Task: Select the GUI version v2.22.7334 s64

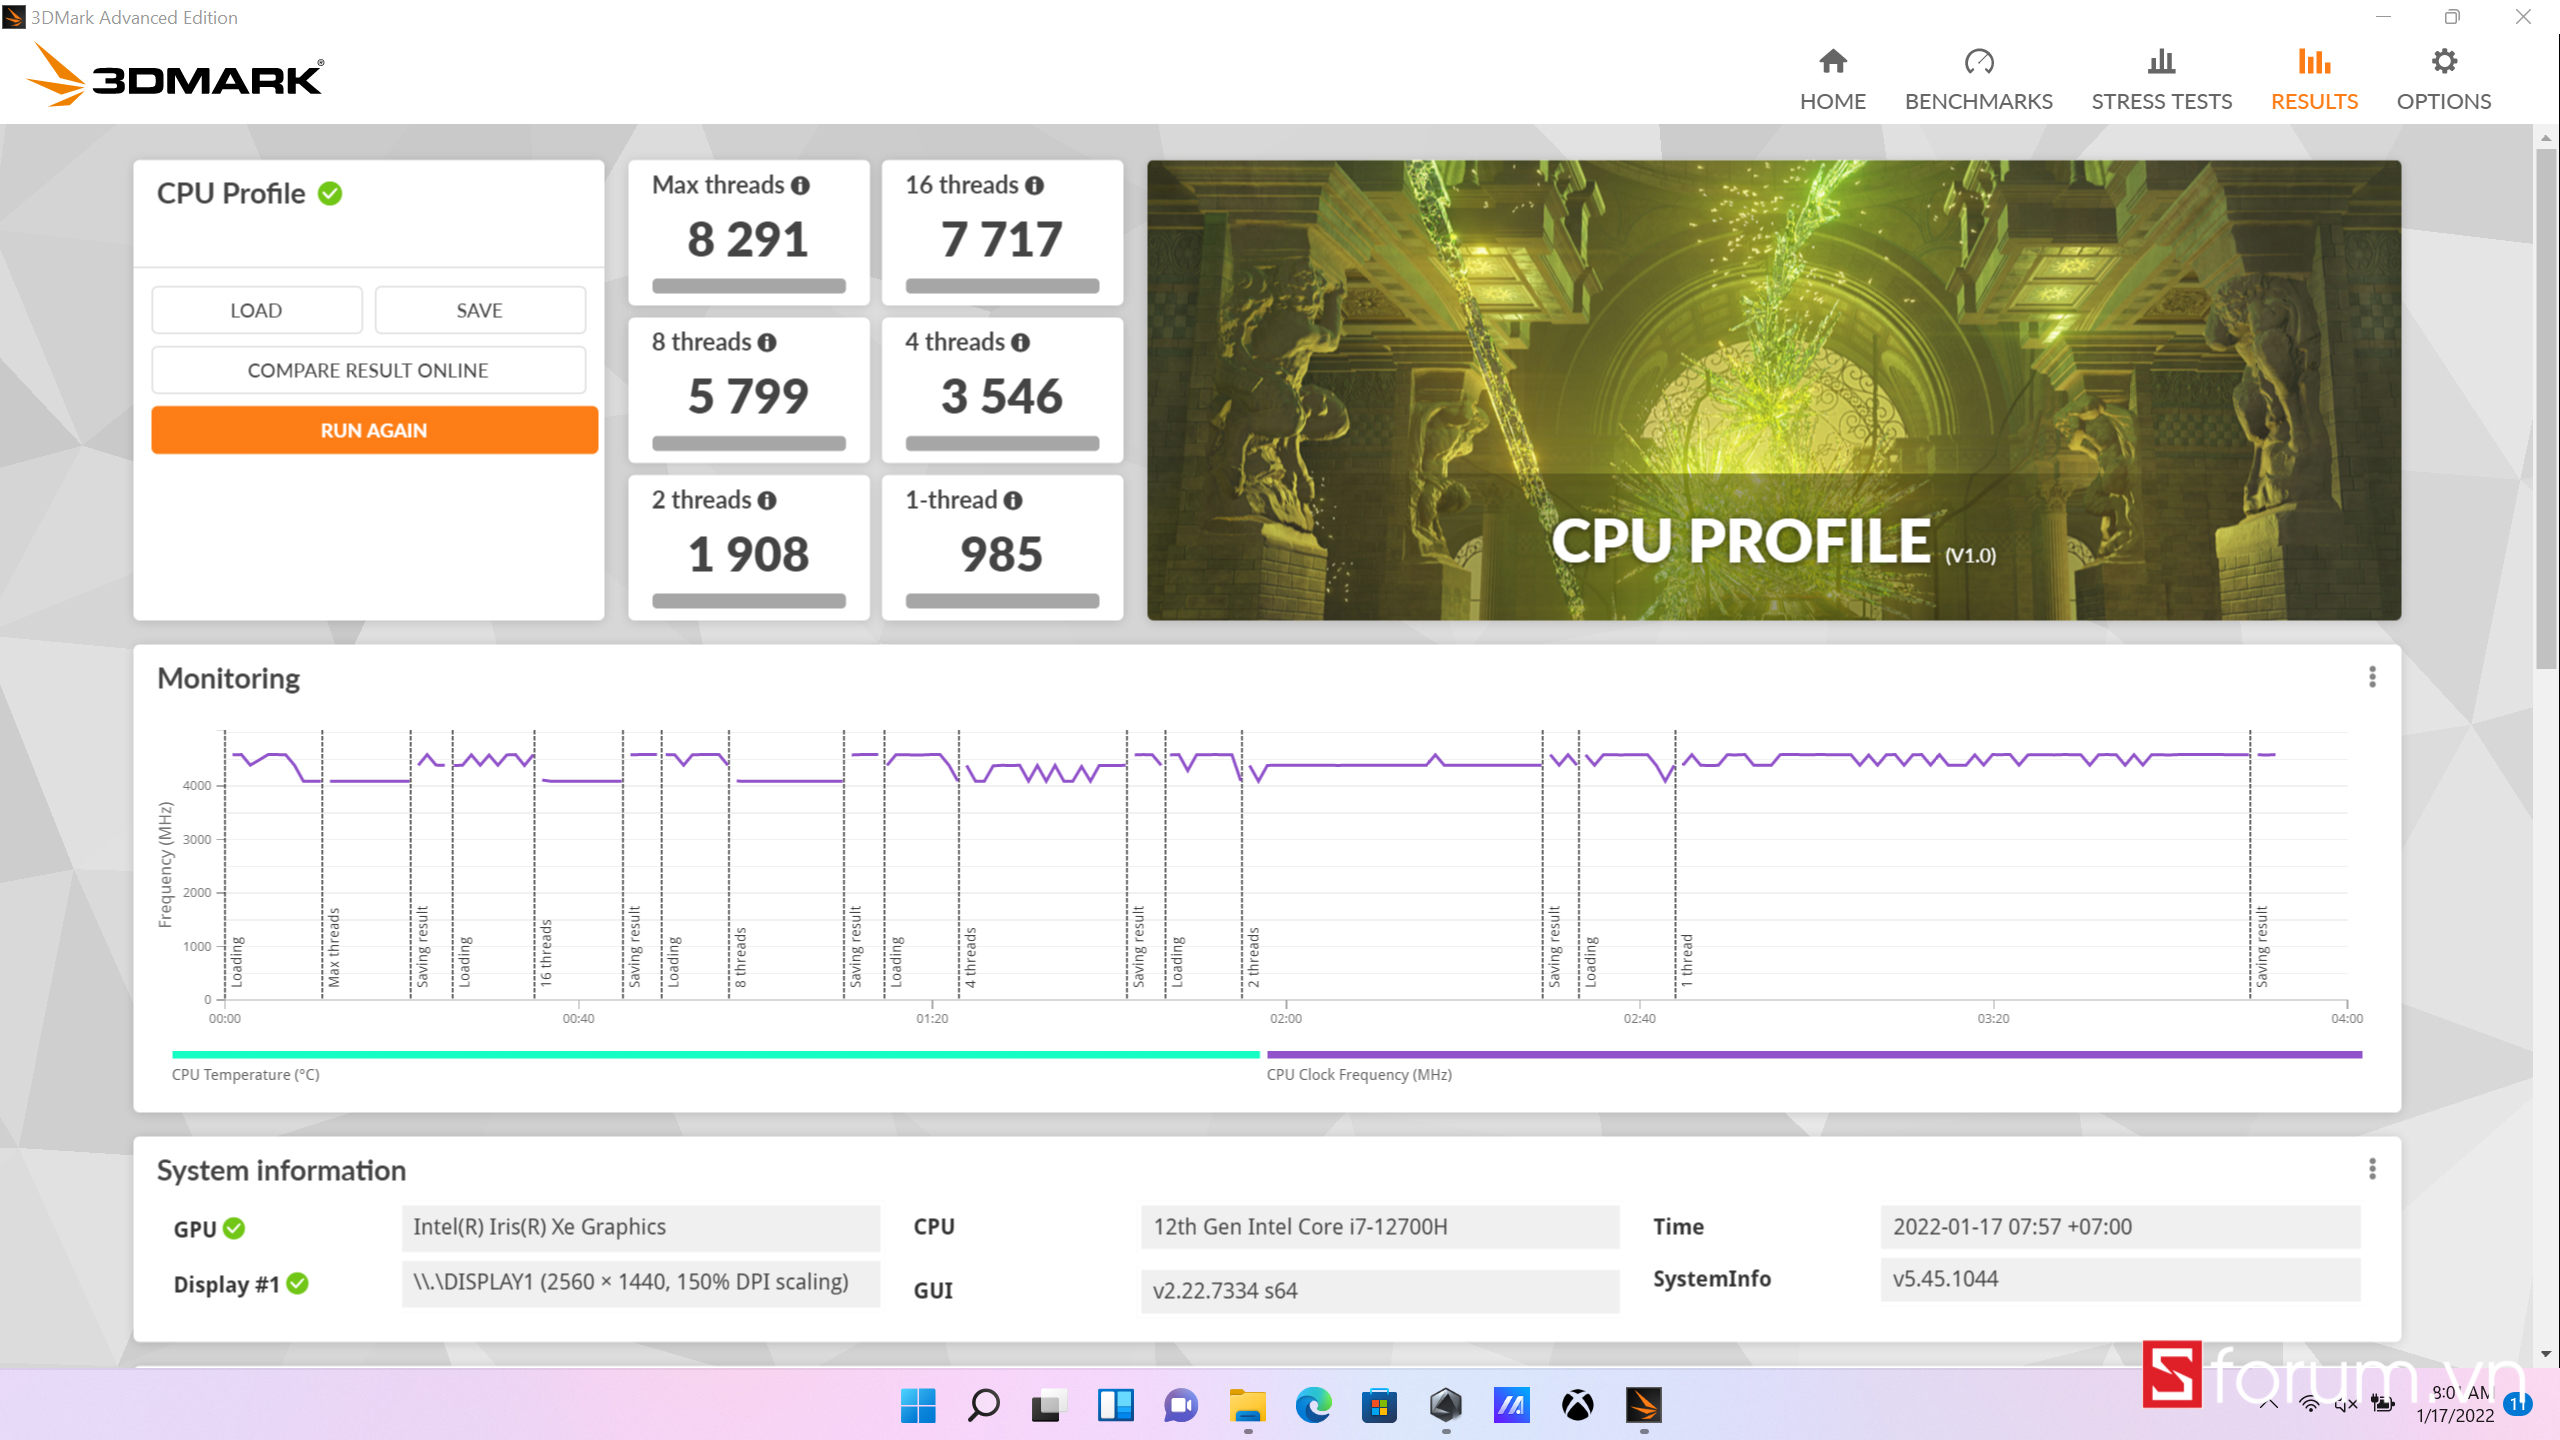Action: click(1379, 1290)
